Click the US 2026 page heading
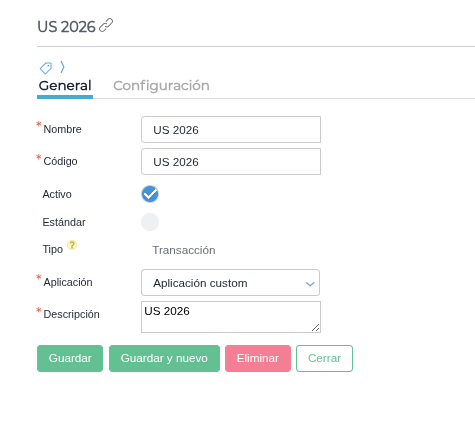This screenshot has width=475, height=430. [66, 27]
